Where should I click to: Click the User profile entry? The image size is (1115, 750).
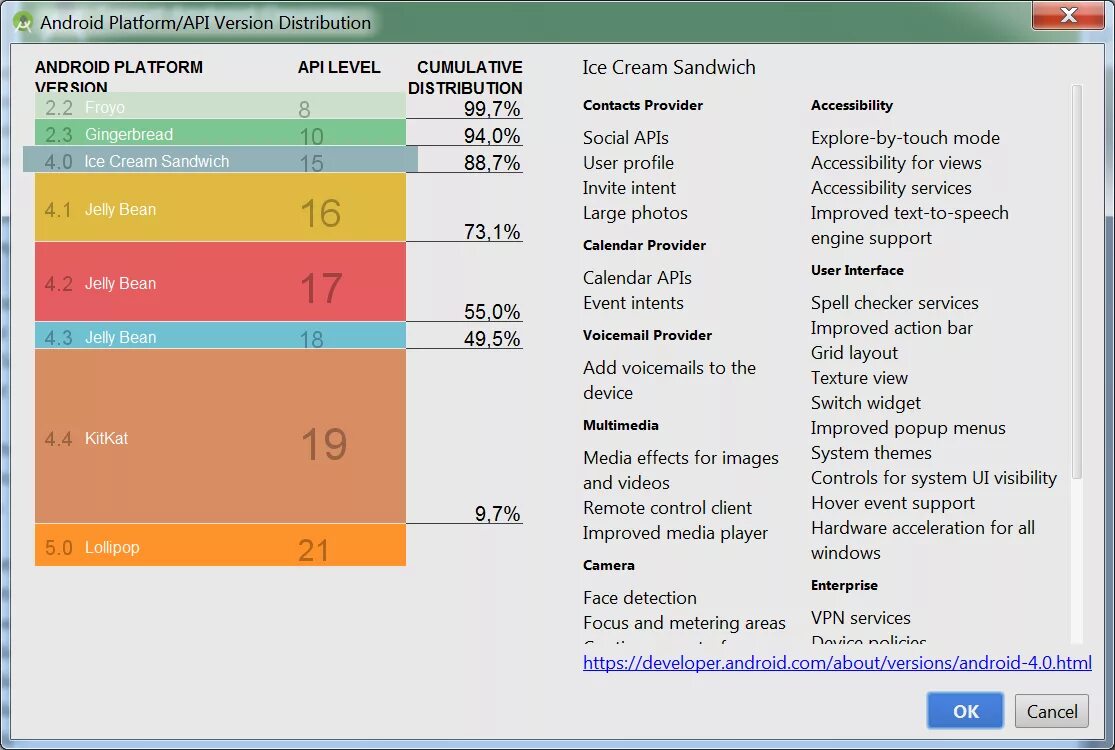(x=628, y=163)
